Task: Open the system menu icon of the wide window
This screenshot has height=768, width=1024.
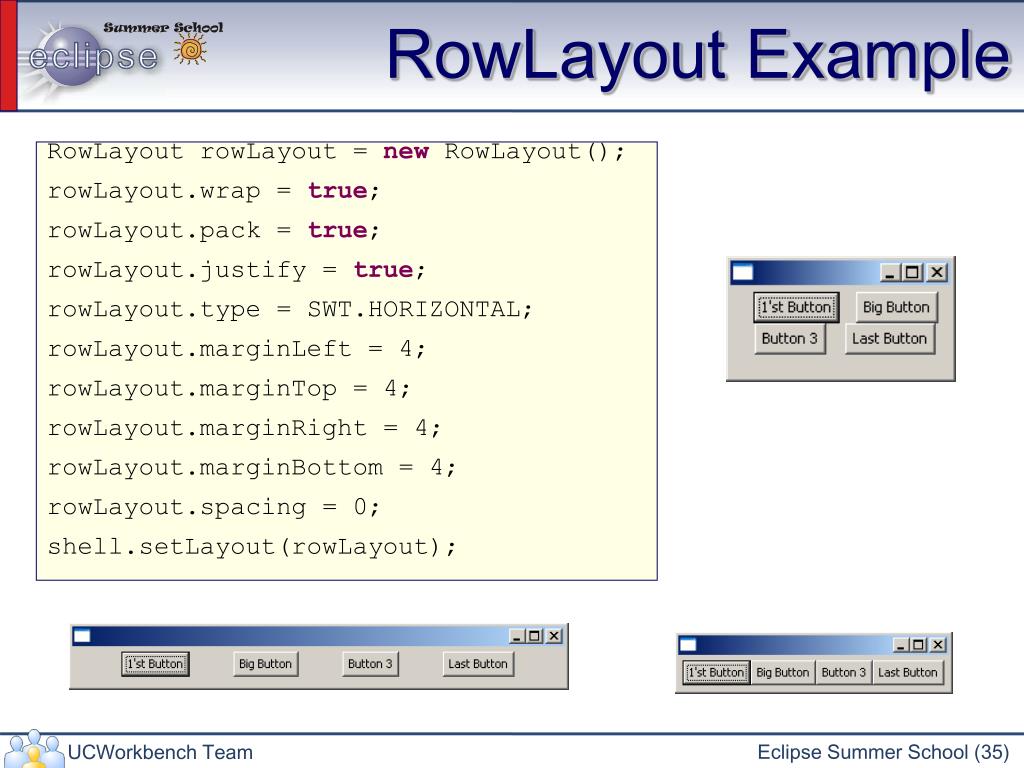Action: click(82, 635)
